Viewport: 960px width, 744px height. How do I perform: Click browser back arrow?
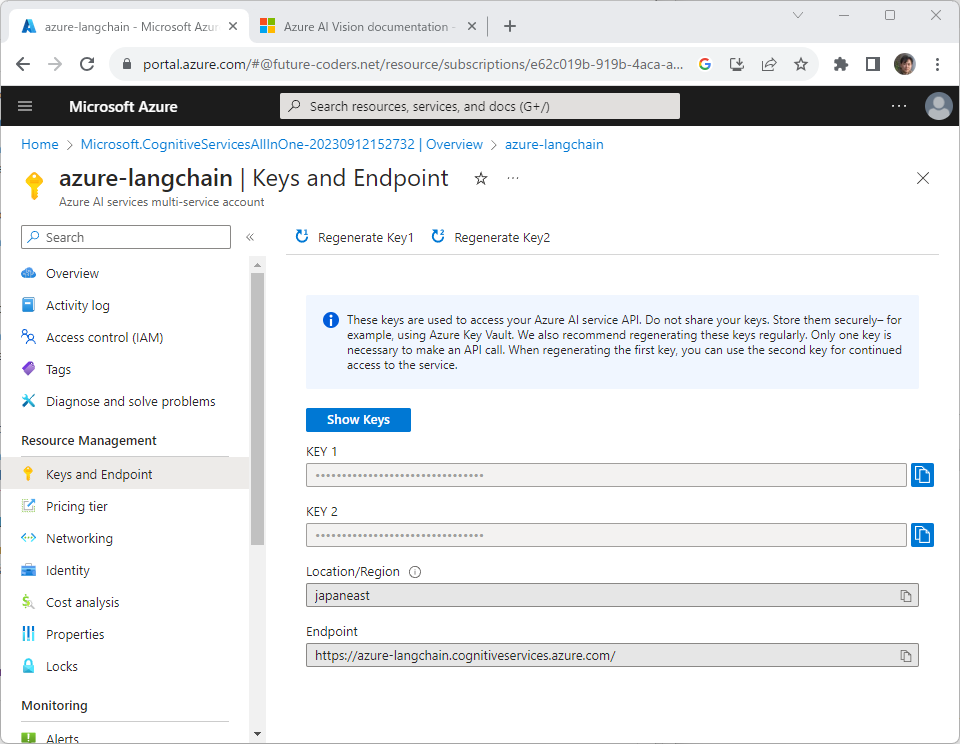tap(23, 64)
